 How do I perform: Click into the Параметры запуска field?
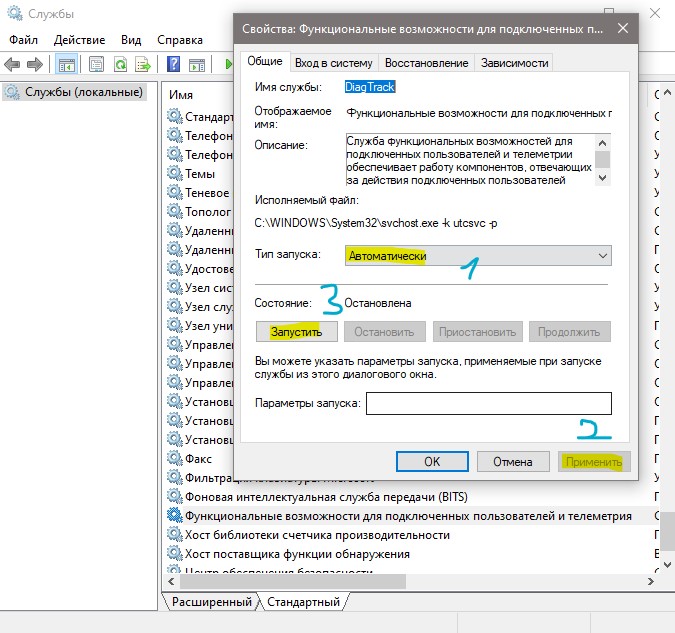(489, 403)
